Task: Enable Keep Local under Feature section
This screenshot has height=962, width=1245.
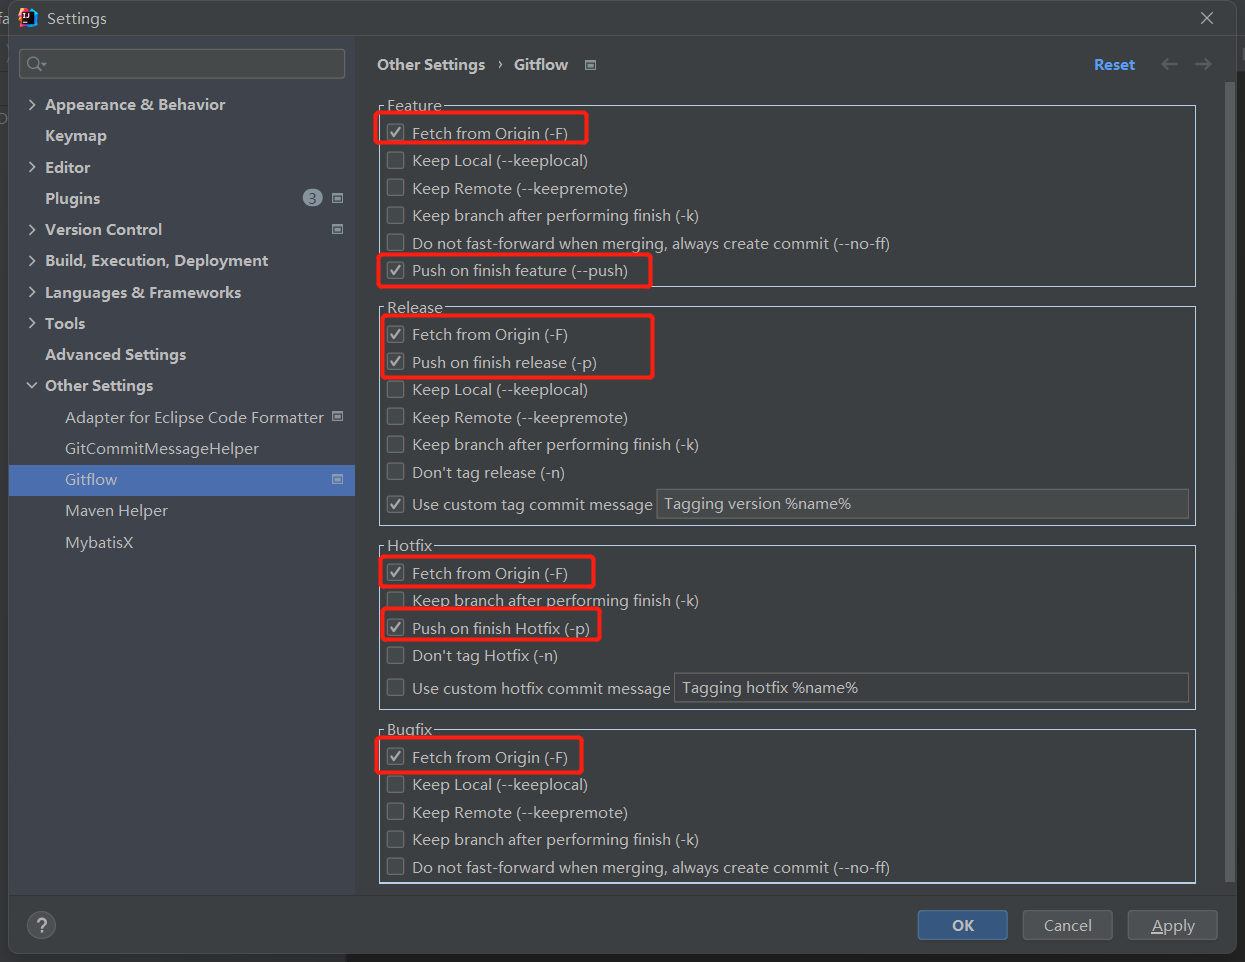Action: coord(396,160)
